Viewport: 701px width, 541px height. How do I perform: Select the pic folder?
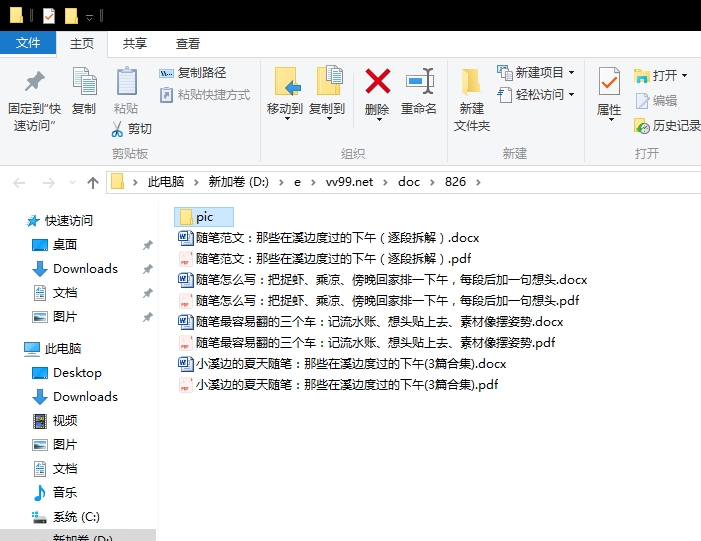[x=204, y=217]
